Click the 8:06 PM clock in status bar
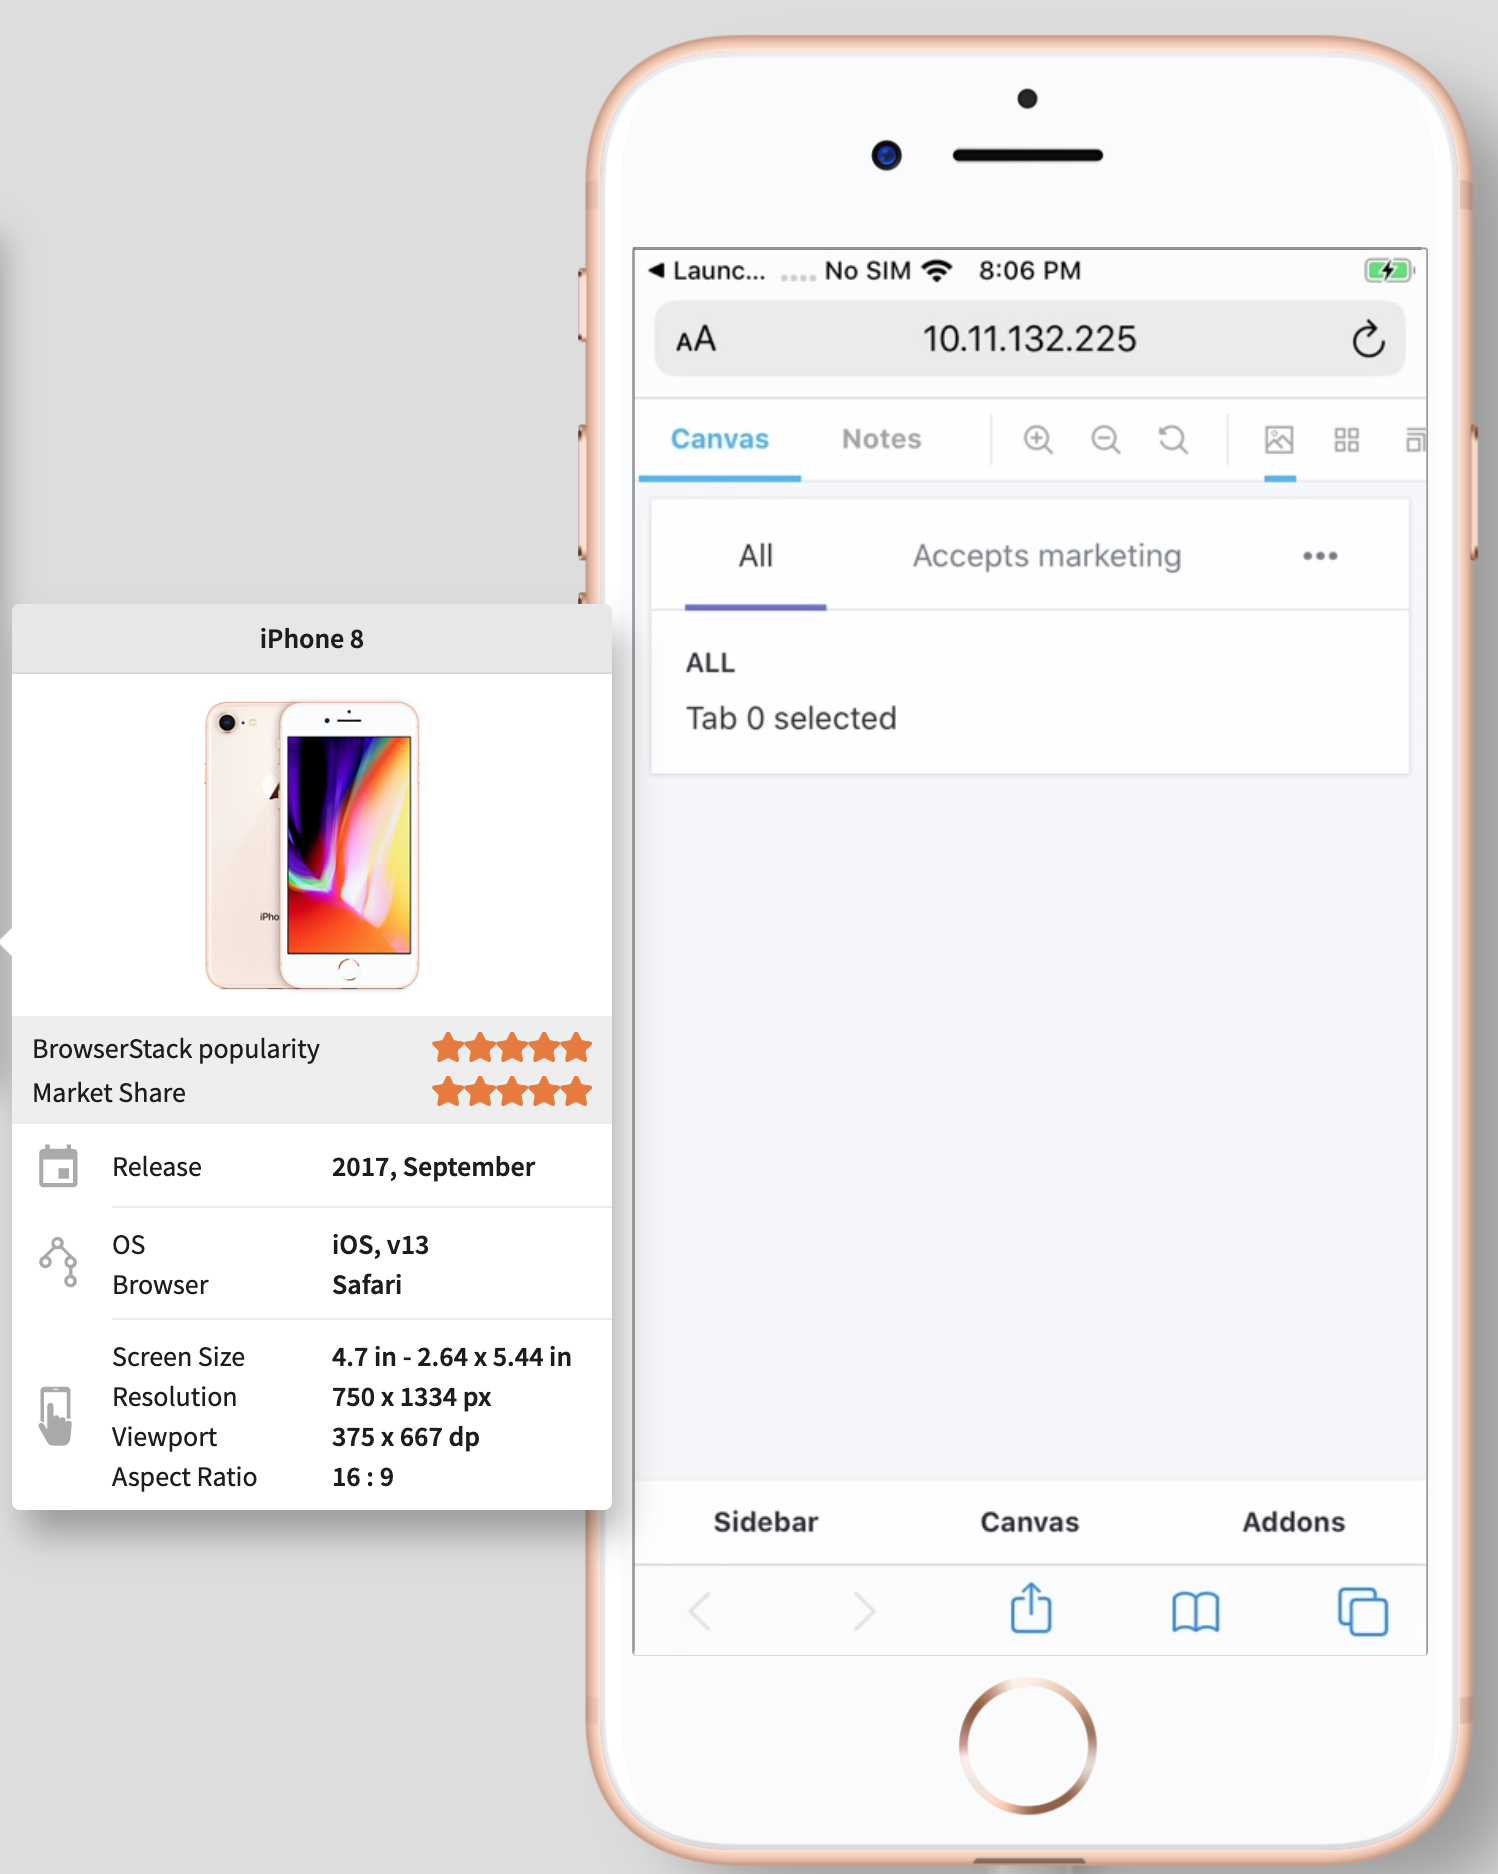This screenshot has height=1874, width=1498. pyautogui.click(x=1030, y=270)
